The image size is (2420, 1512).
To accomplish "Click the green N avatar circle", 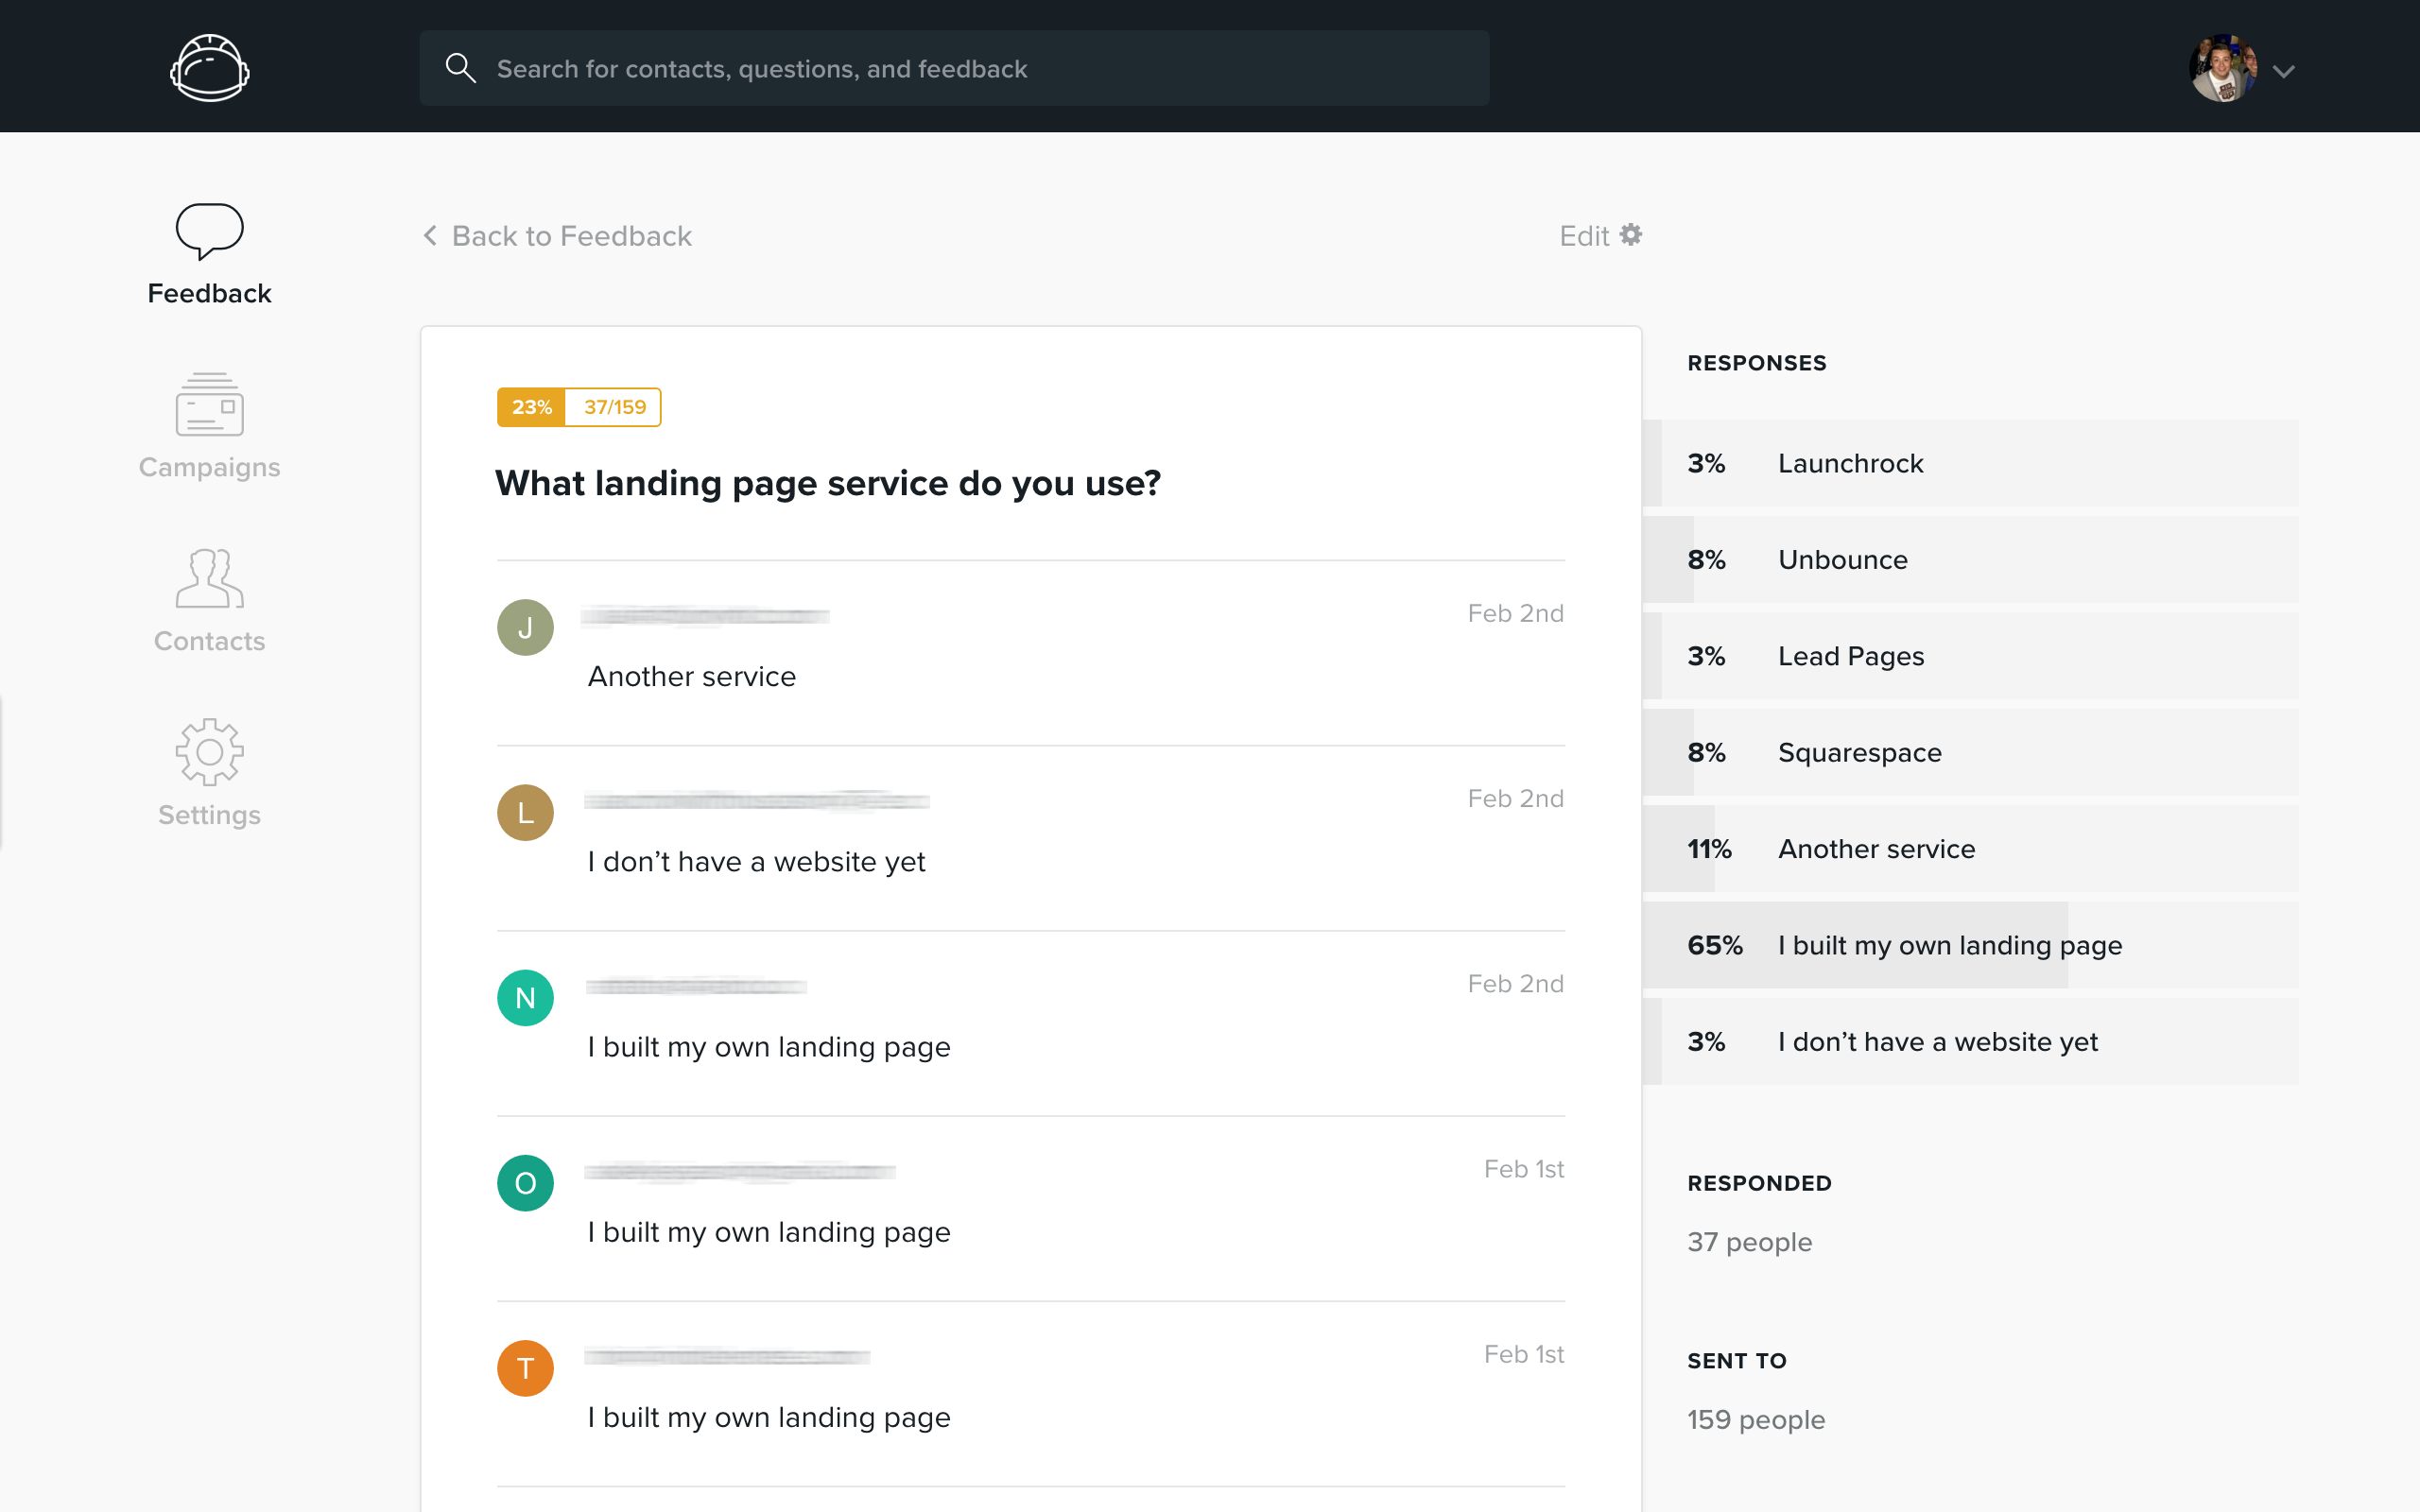I will [x=525, y=998].
